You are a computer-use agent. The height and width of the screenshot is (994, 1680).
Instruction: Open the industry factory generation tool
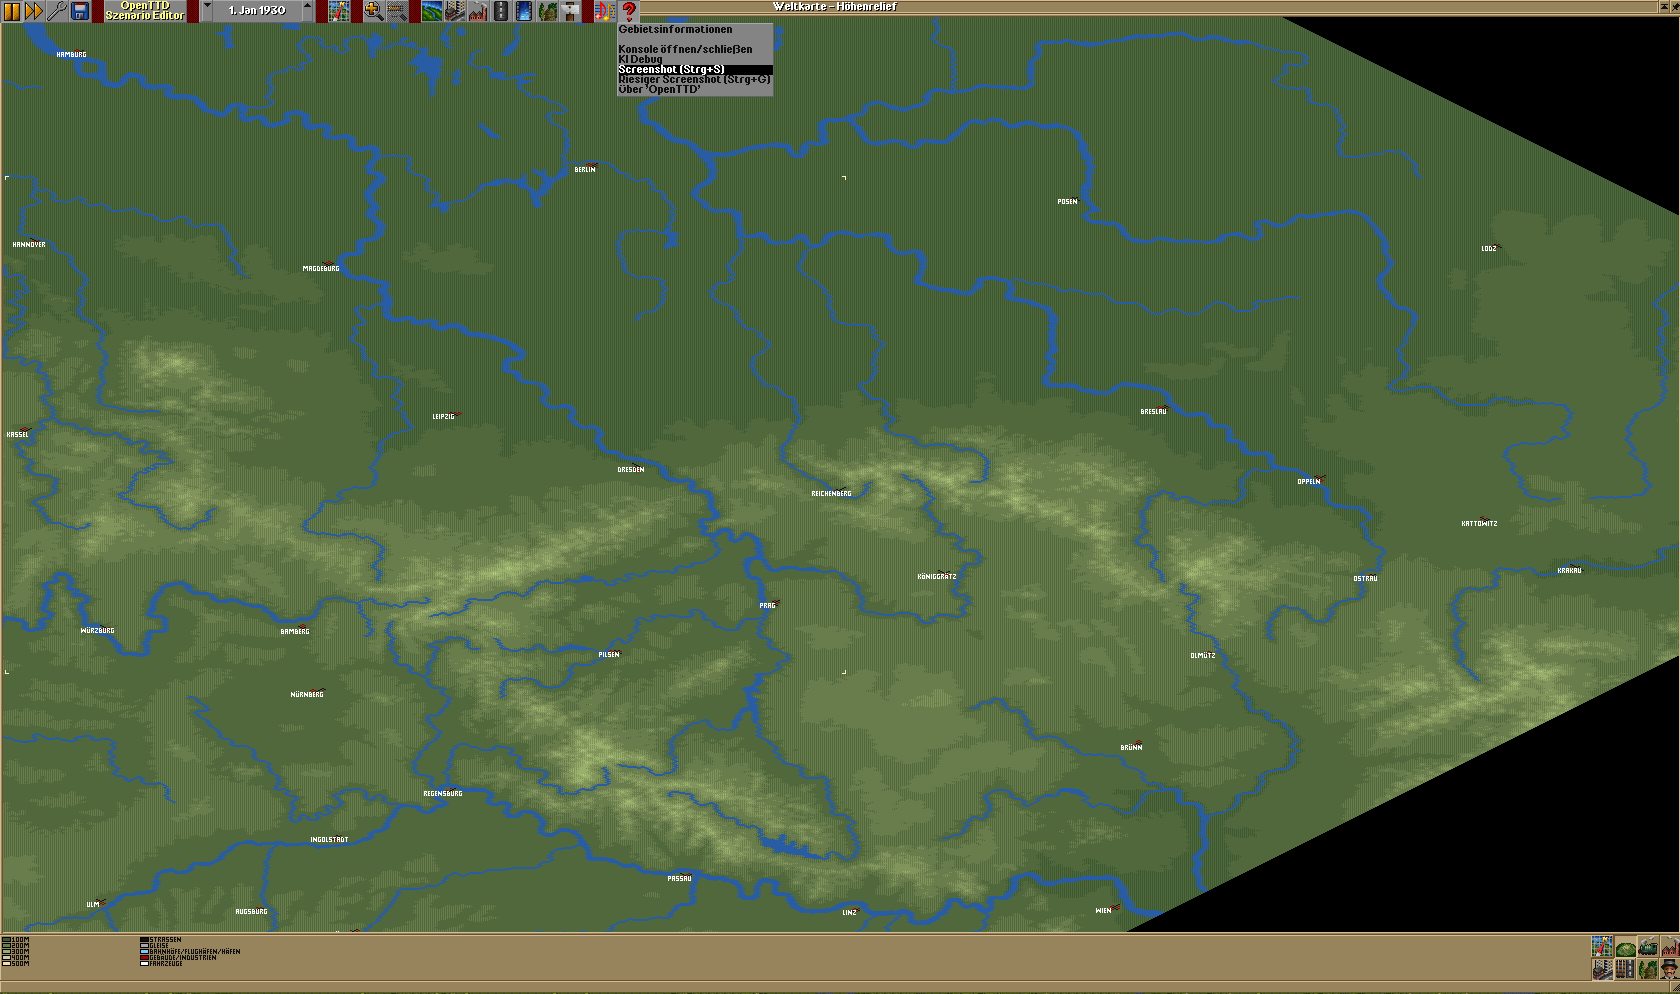[x=478, y=11]
